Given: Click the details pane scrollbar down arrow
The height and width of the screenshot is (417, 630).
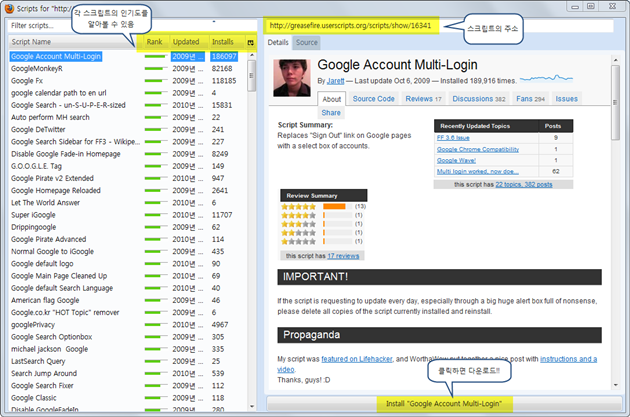Looking at the screenshot, I should coord(616,385).
